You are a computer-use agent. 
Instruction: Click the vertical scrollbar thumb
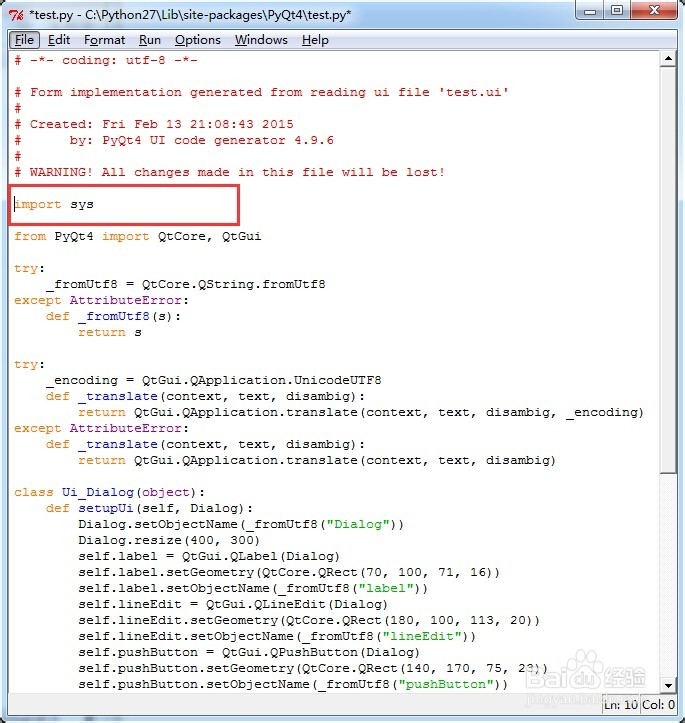click(668, 270)
